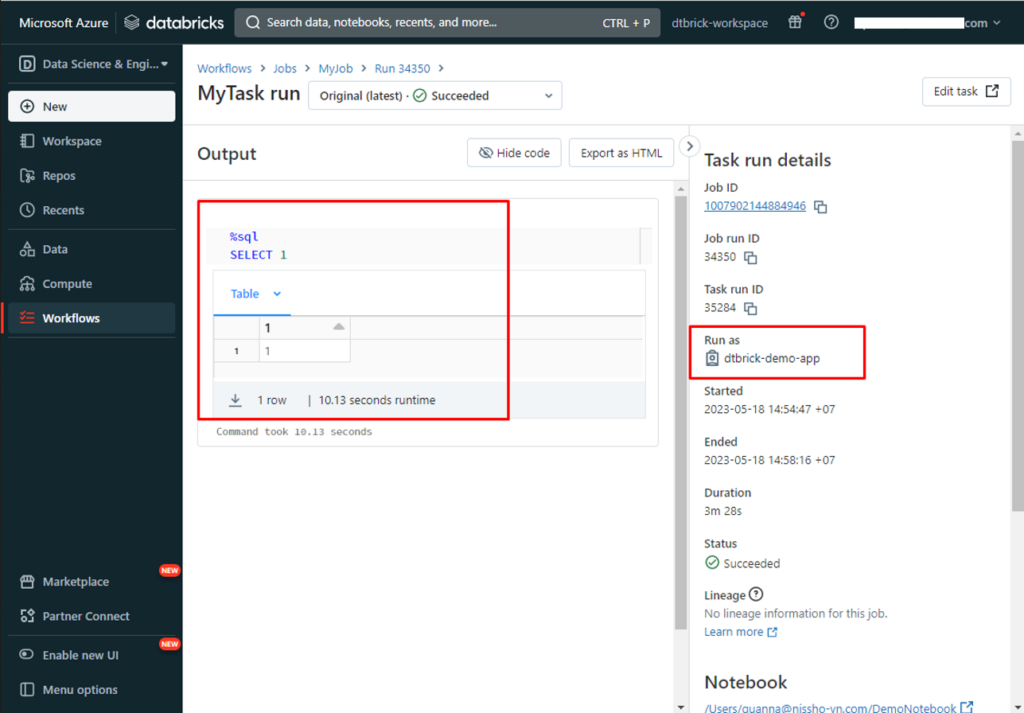This screenshot has width=1024, height=713.
Task: Click the Edit task button
Action: pyautogui.click(x=965, y=91)
